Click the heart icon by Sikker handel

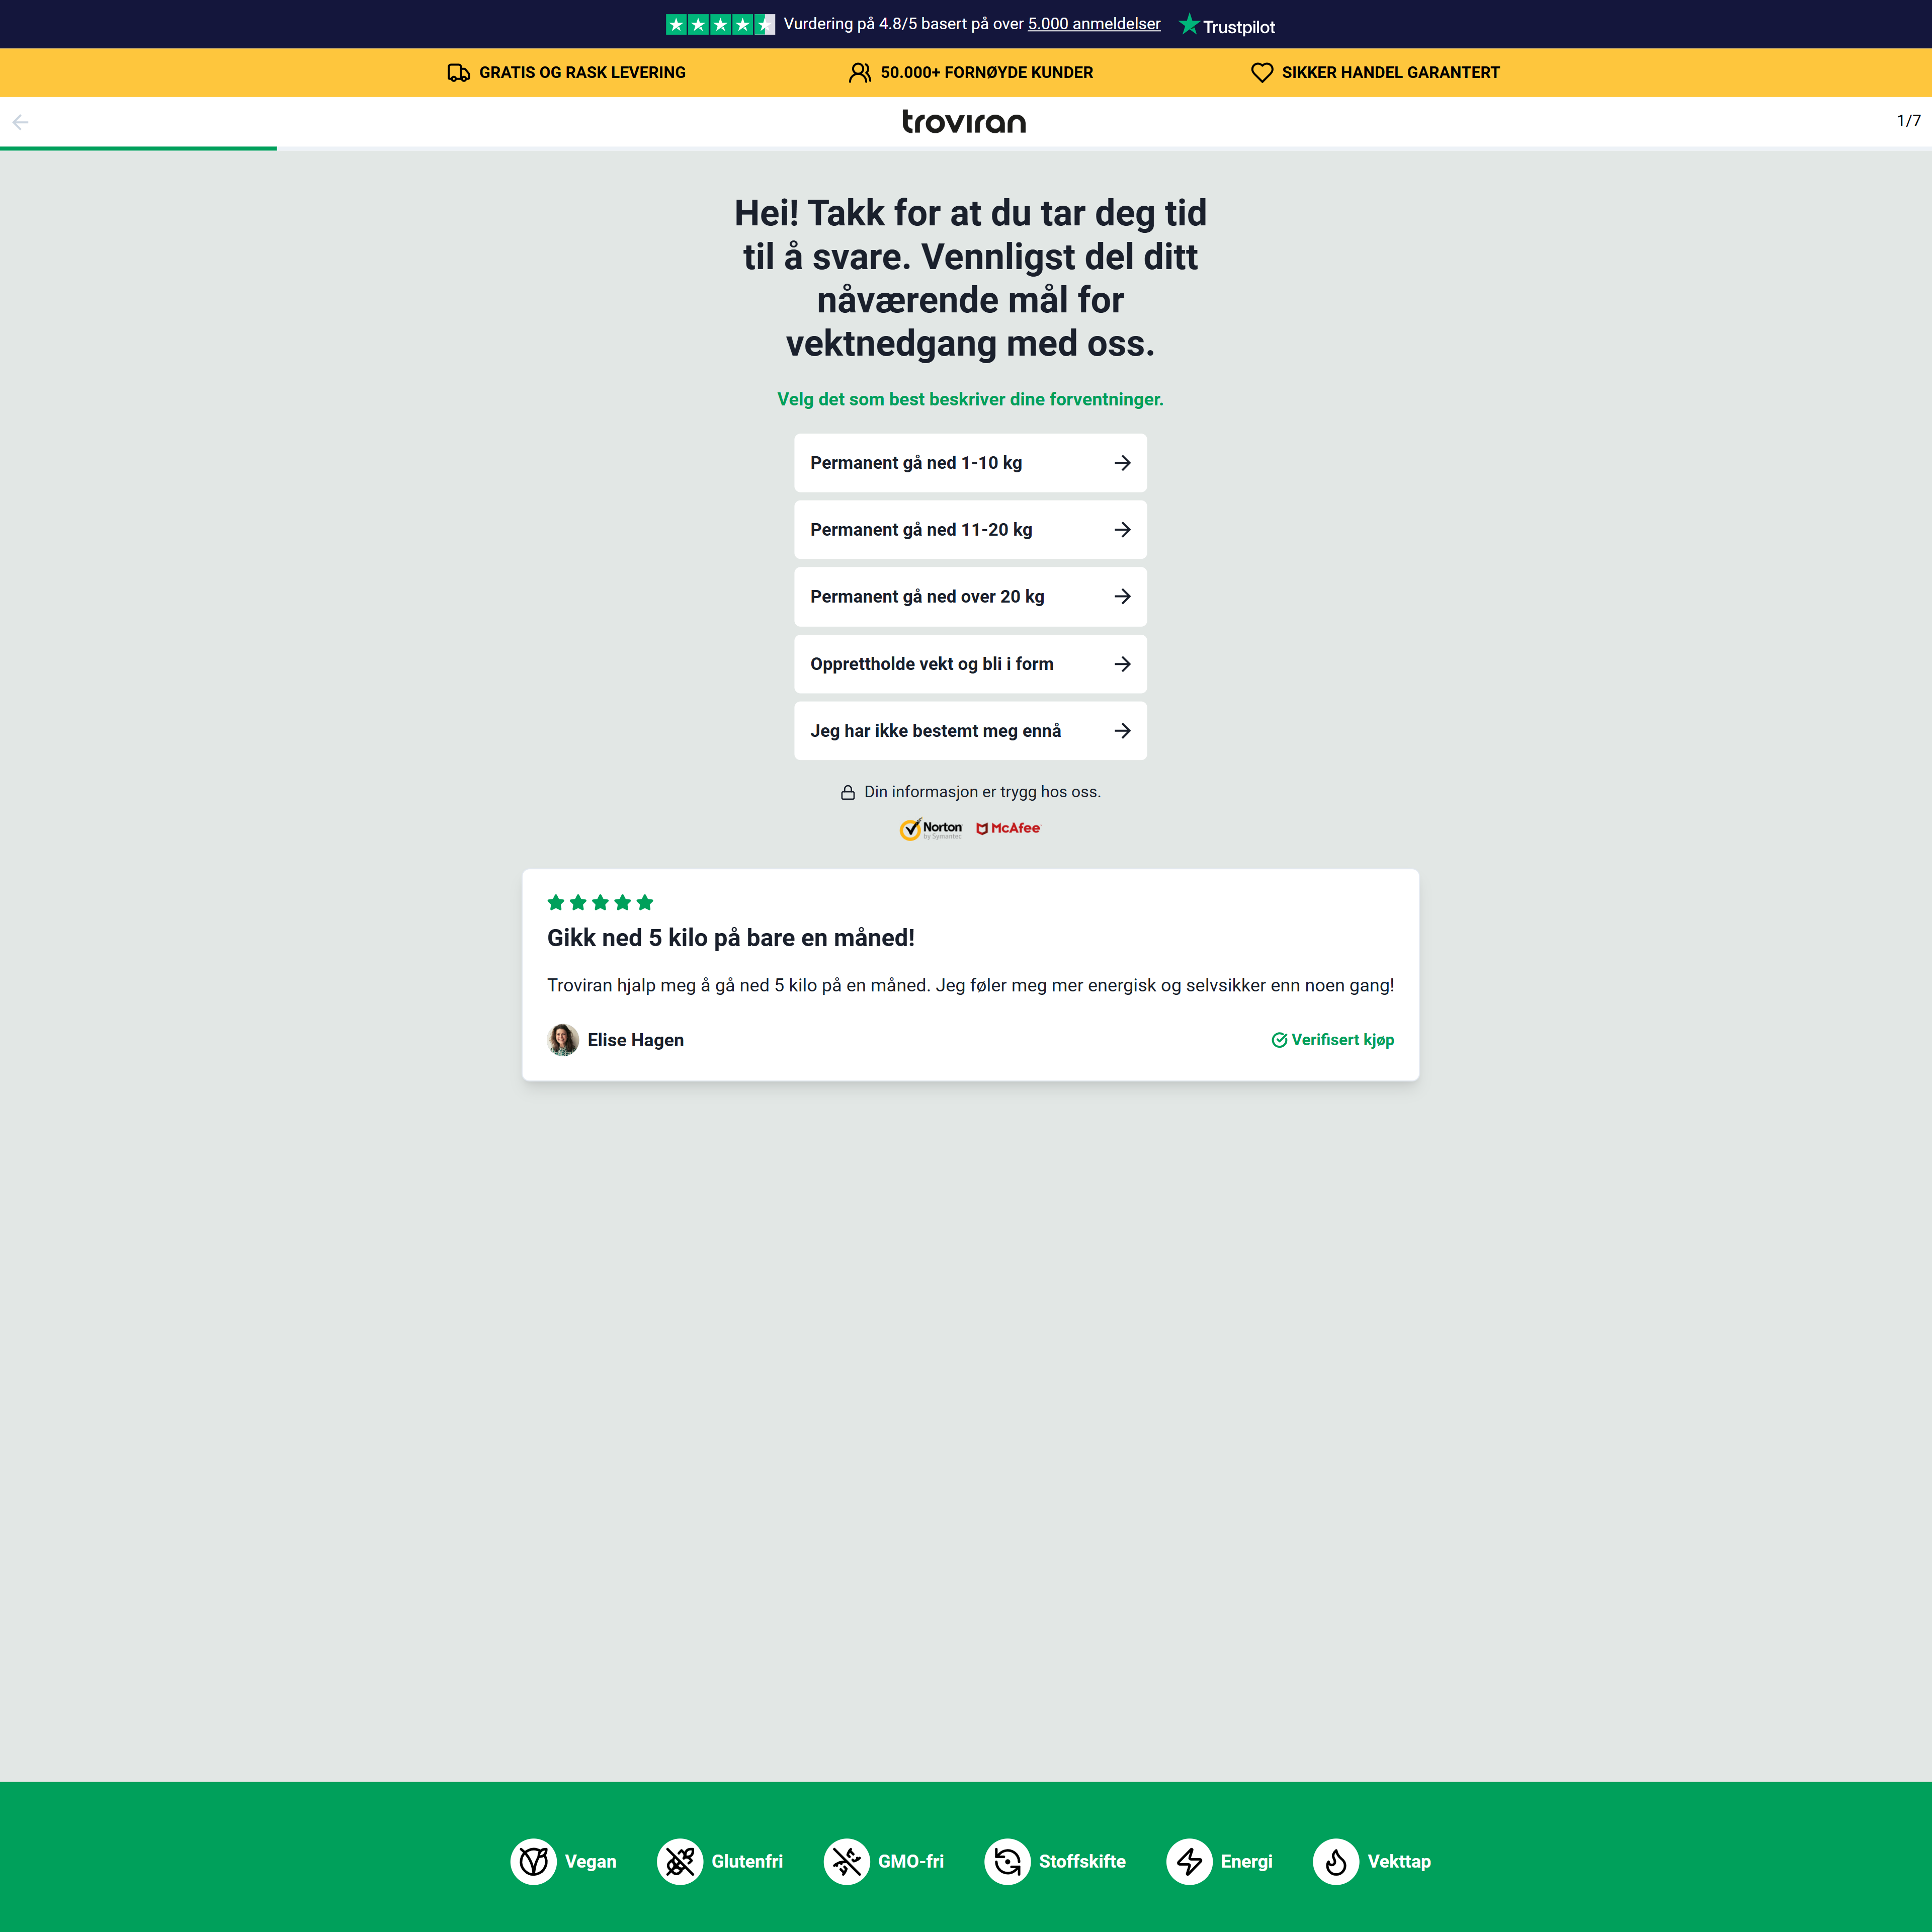pyautogui.click(x=1261, y=73)
